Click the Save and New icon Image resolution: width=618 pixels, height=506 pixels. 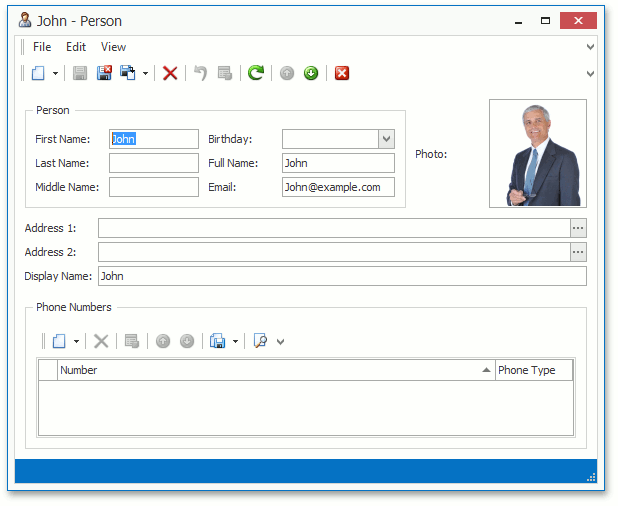128,73
